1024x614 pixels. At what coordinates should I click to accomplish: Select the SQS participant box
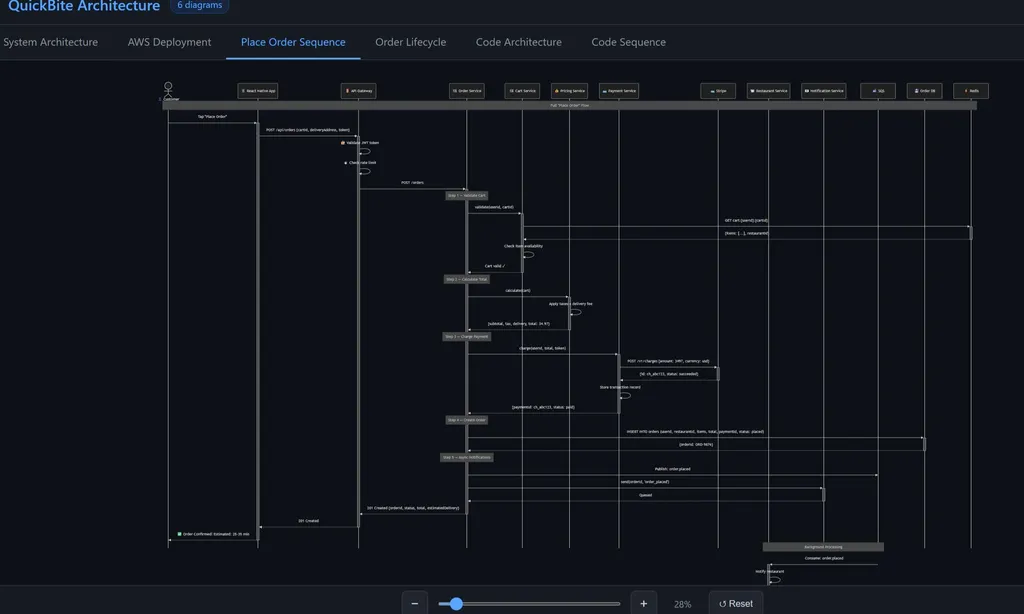(878, 91)
